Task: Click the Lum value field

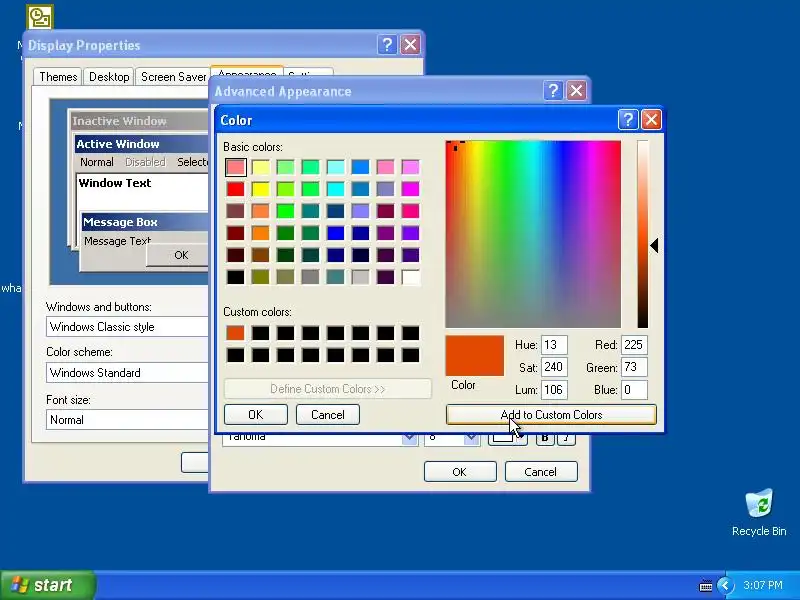Action: [554, 390]
